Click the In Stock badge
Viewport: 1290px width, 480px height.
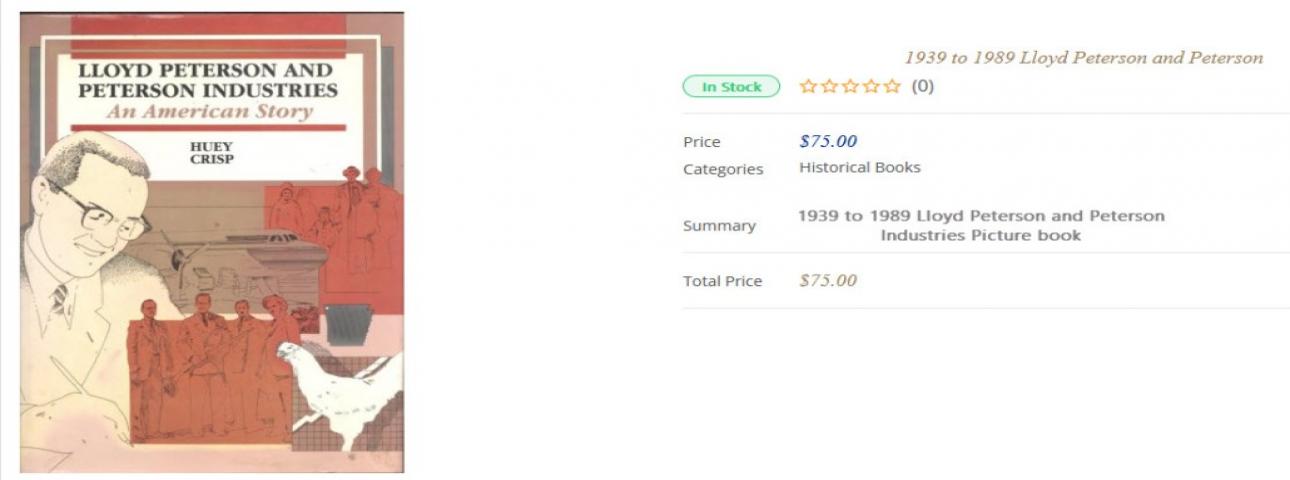coord(731,87)
